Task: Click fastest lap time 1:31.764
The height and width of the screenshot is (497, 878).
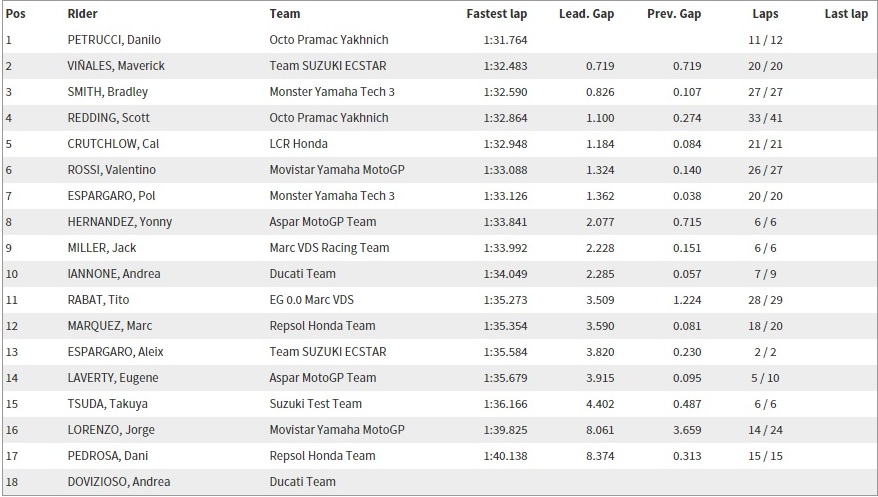Action: (x=506, y=40)
